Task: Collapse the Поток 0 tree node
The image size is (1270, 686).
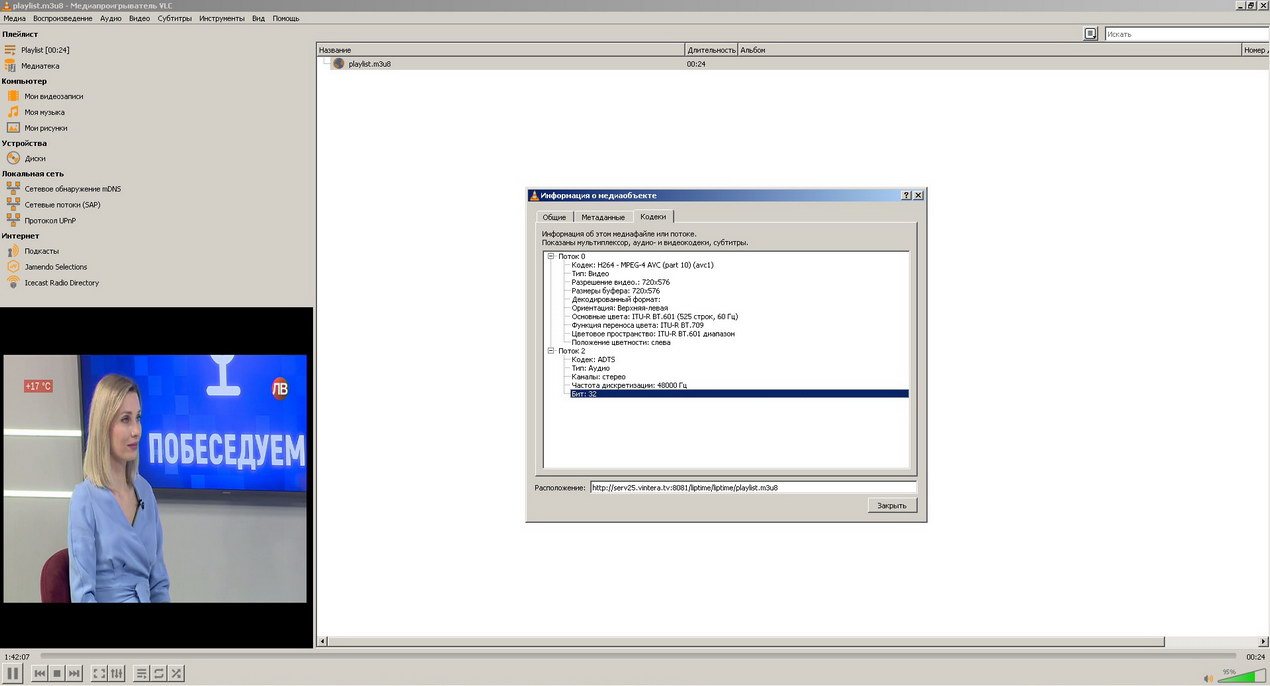Action: (x=551, y=256)
